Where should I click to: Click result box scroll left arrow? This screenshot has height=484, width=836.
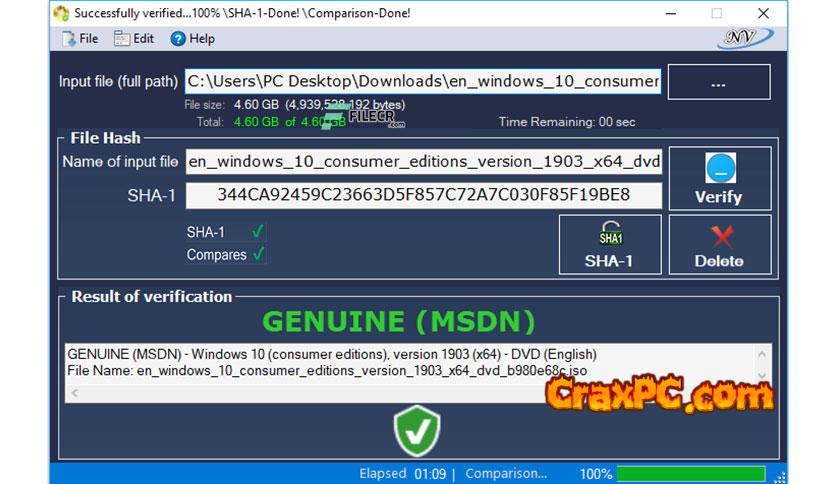coord(75,393)
